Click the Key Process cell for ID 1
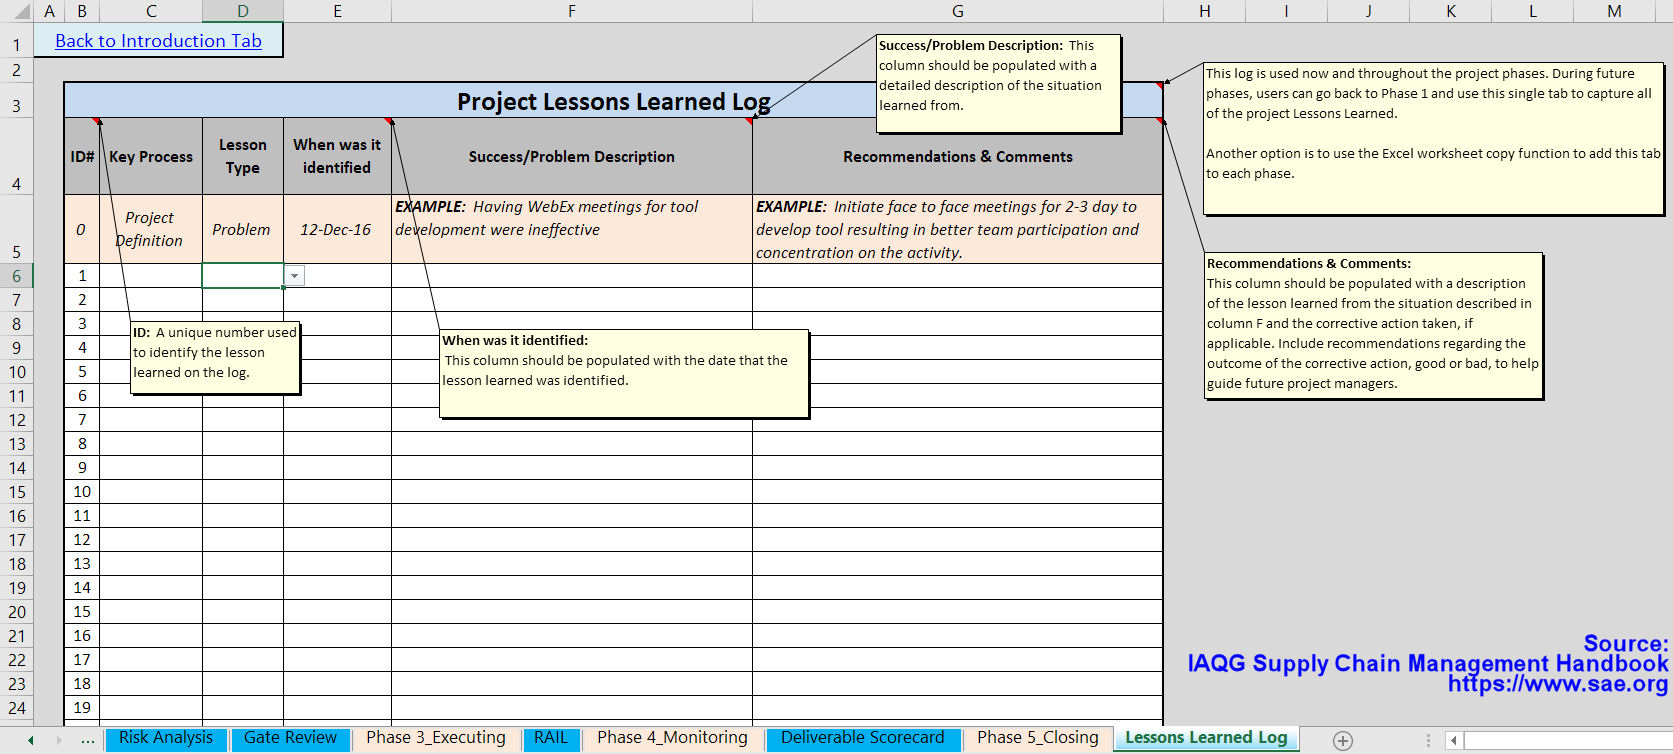The image size is (1673, 754). coord(151,276)
